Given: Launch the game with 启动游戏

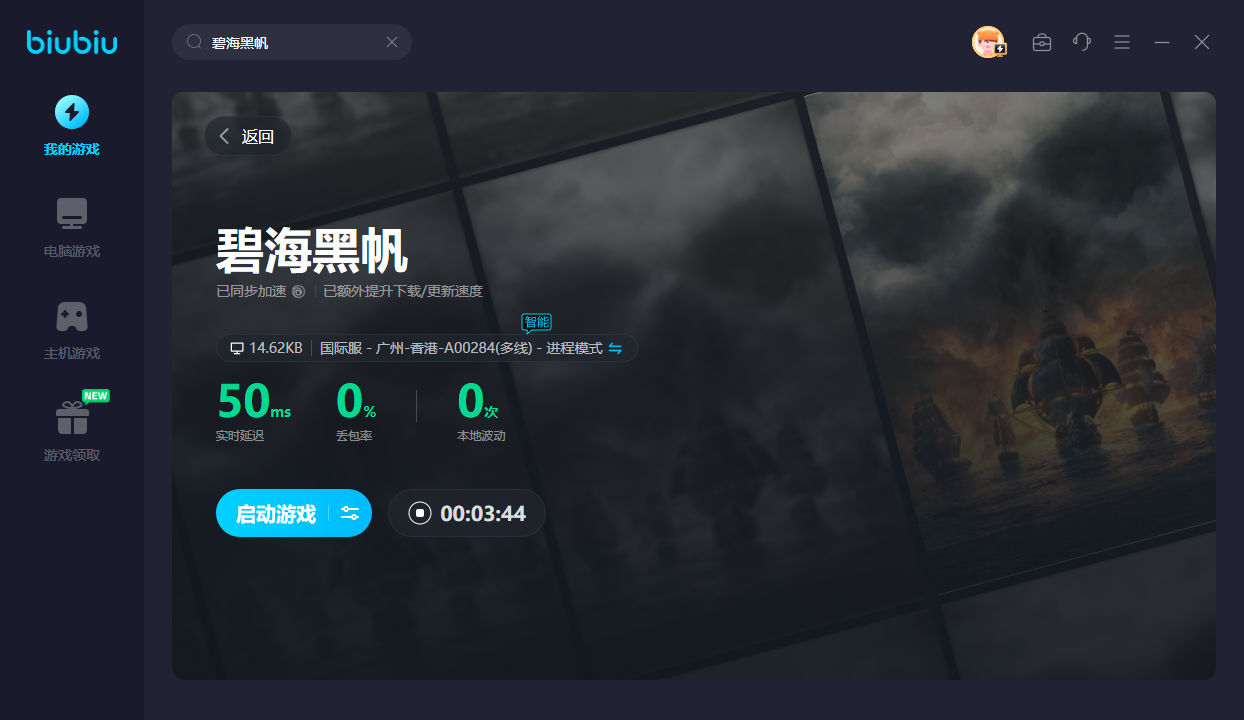Looking at the screenshot, I should pyautogui.click(x=276, y=513).
